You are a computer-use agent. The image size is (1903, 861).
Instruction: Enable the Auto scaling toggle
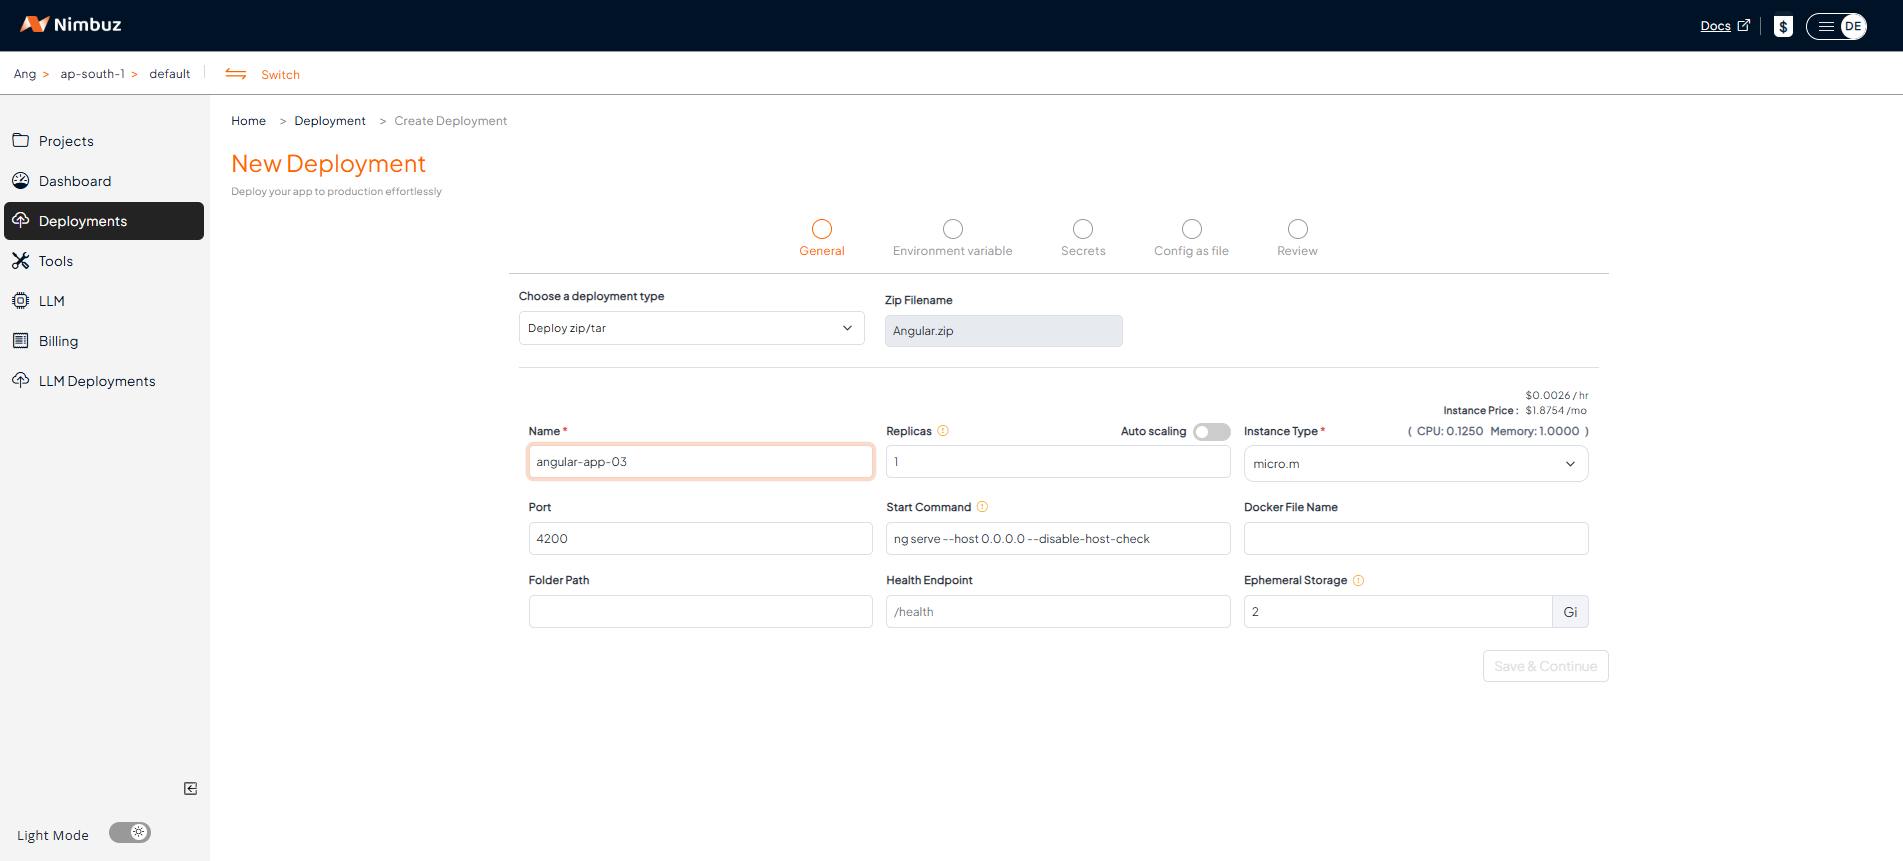pos(1211,432)
